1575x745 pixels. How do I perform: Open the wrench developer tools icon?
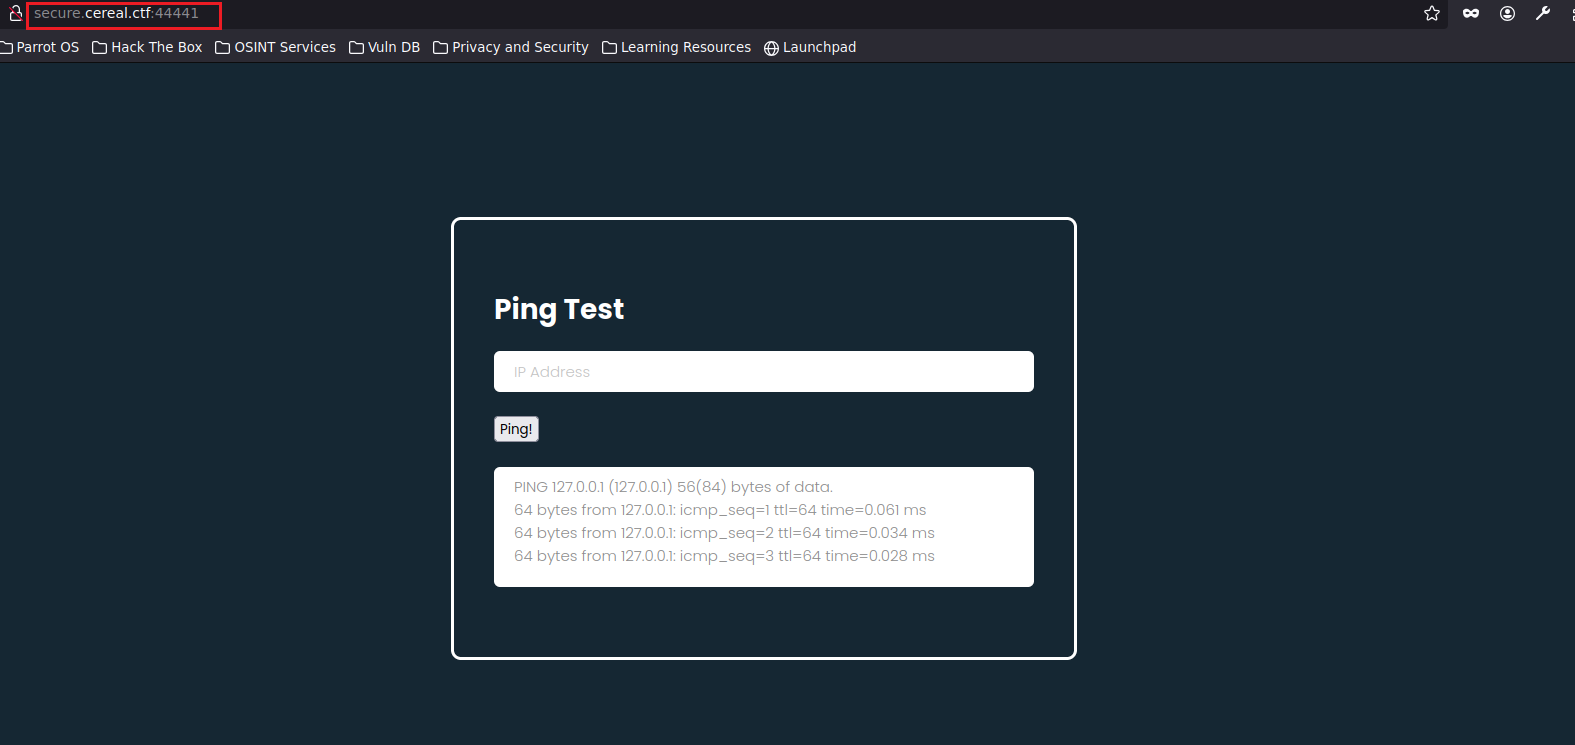(1543, 13)
